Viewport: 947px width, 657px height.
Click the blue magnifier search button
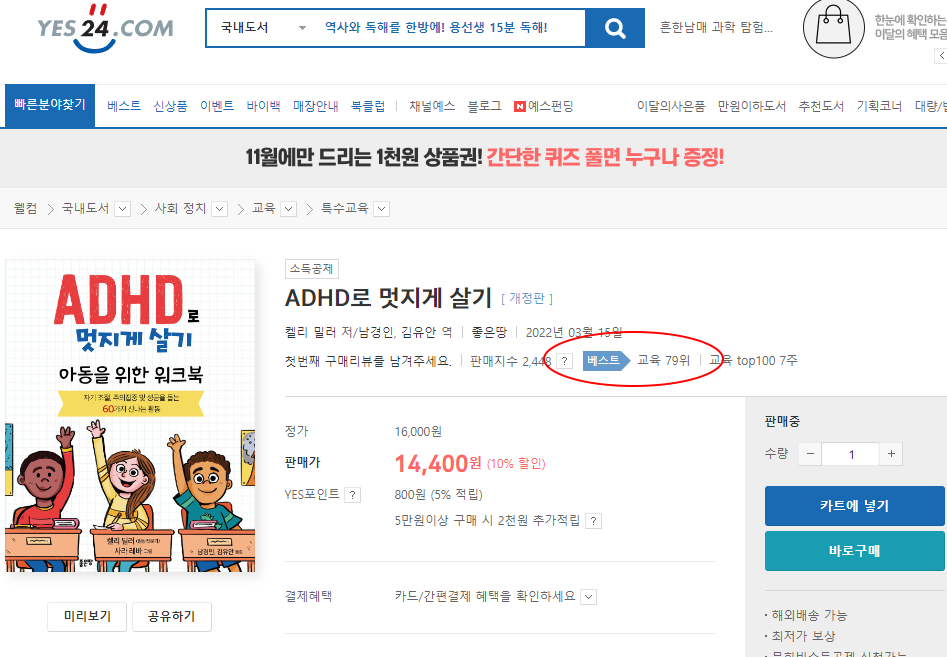tap(615, 28)
